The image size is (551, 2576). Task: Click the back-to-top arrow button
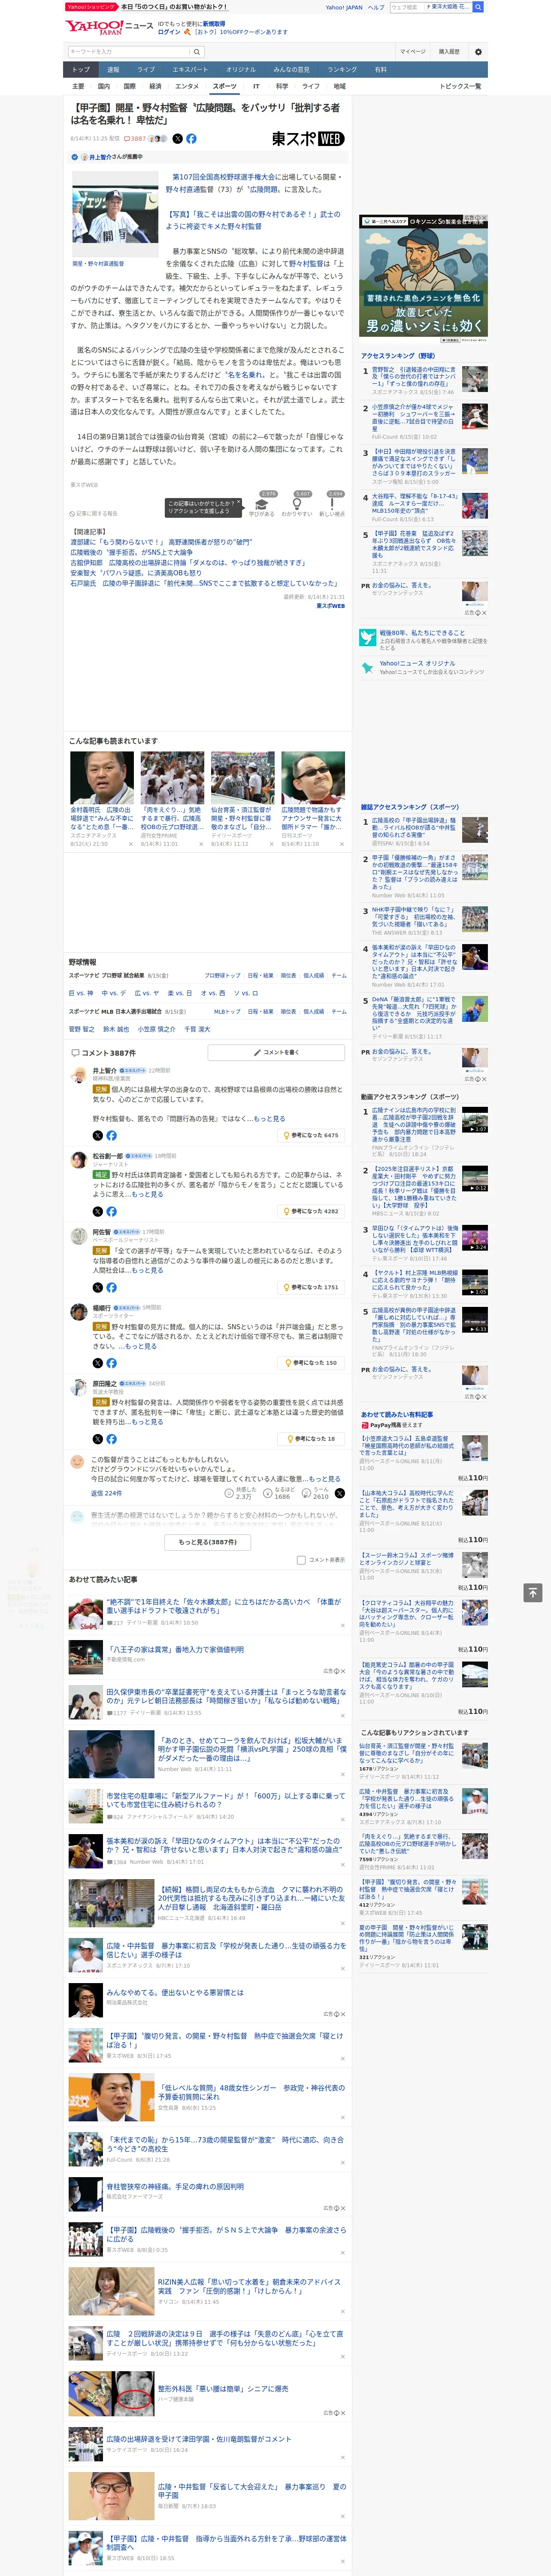click(x=533, y=1592)
